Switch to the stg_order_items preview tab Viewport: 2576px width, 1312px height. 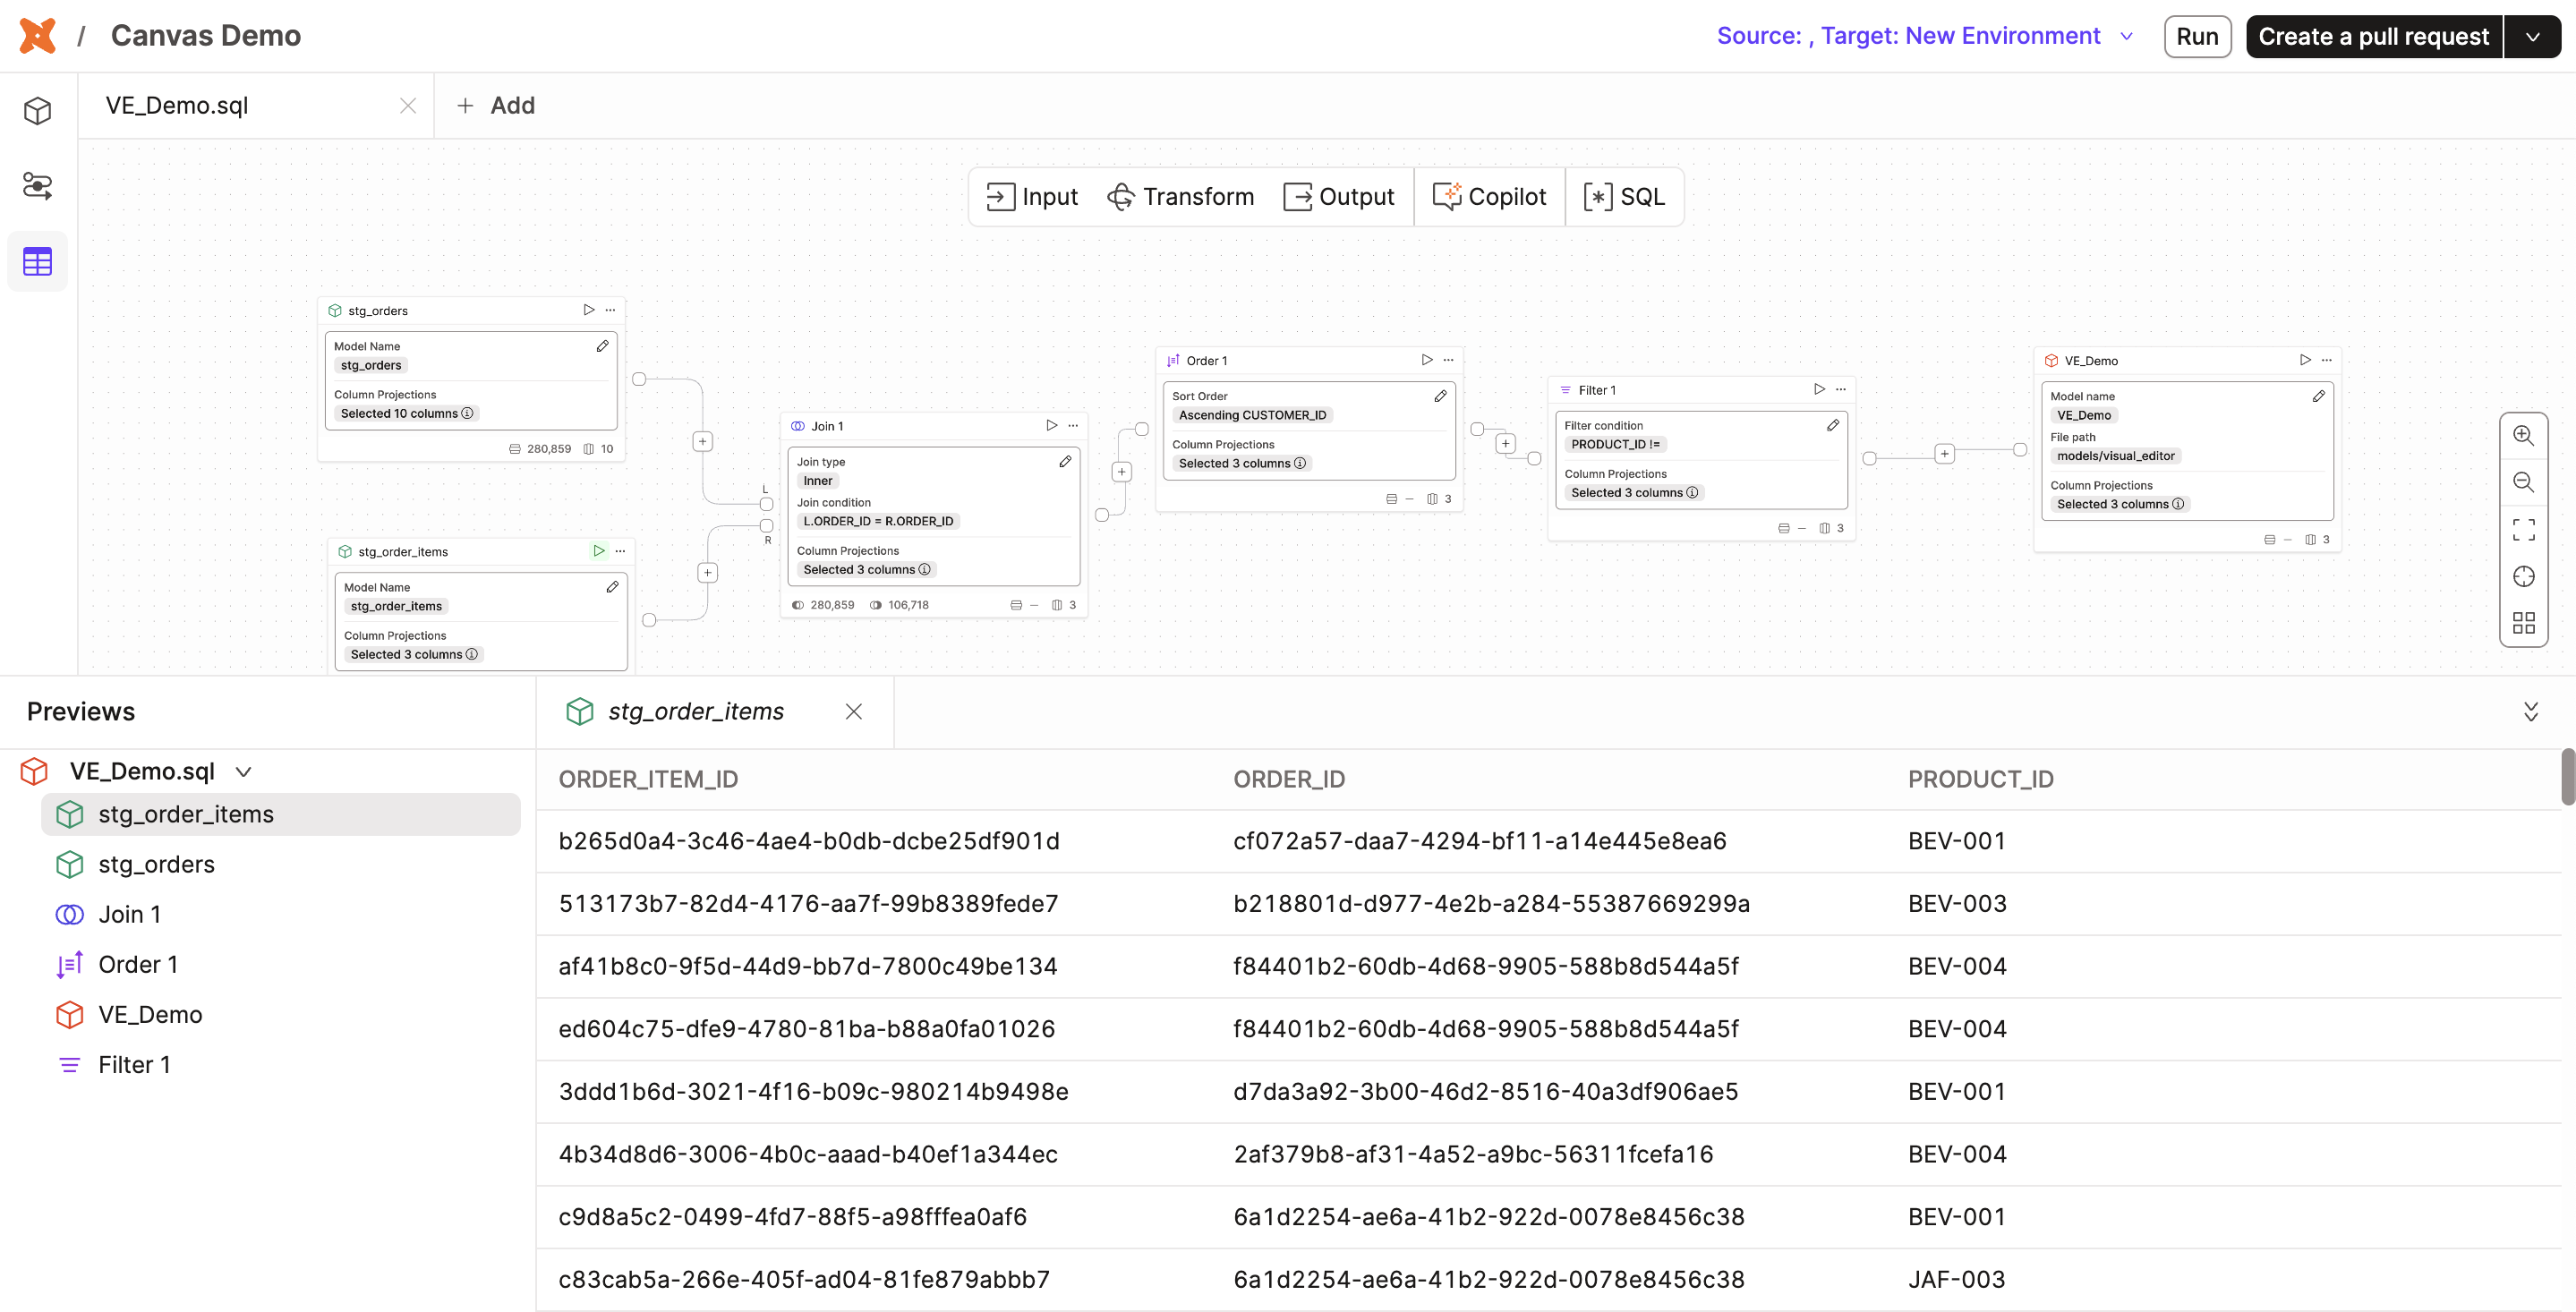(x=695, y=711)
